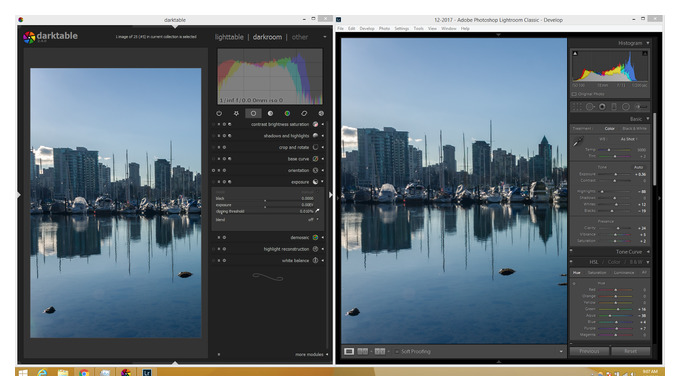Pick the White Balance eyedropper in Lightroom

578,142
